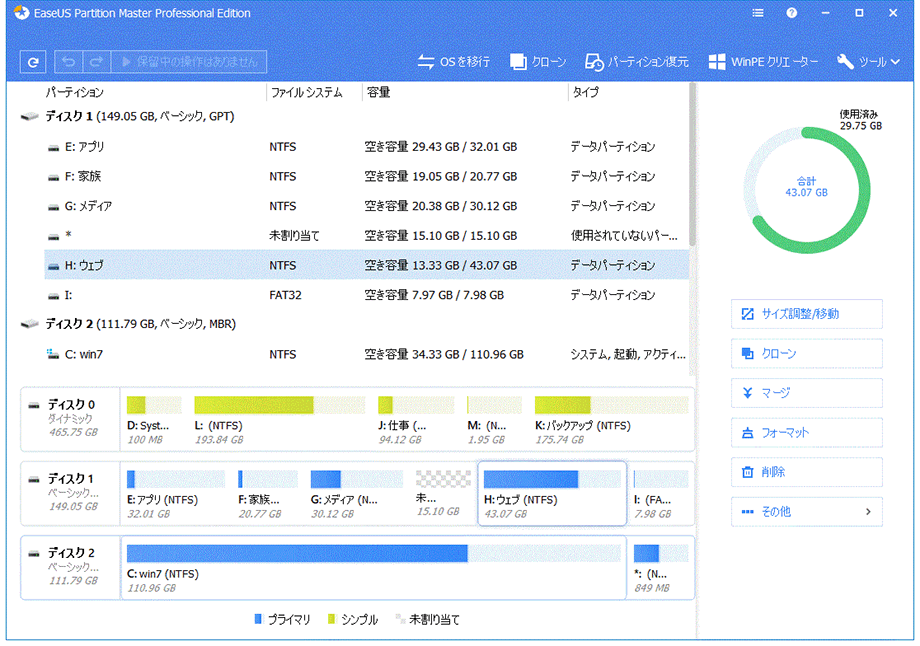920x646 pixels.
Task: Select M: block in disk map
Action: point(494,421)
